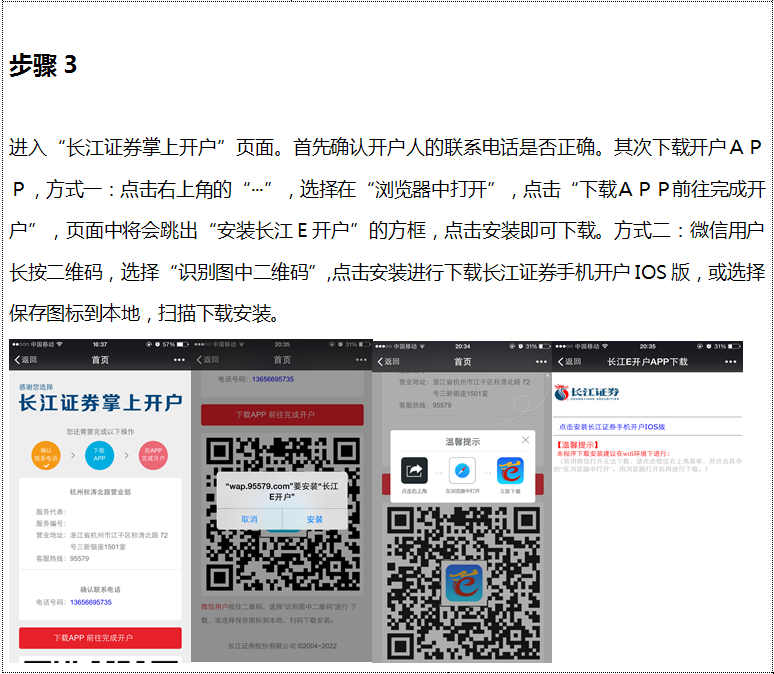Tap 返回 in the 20:34 screenshot

click(x=388, y=361)
